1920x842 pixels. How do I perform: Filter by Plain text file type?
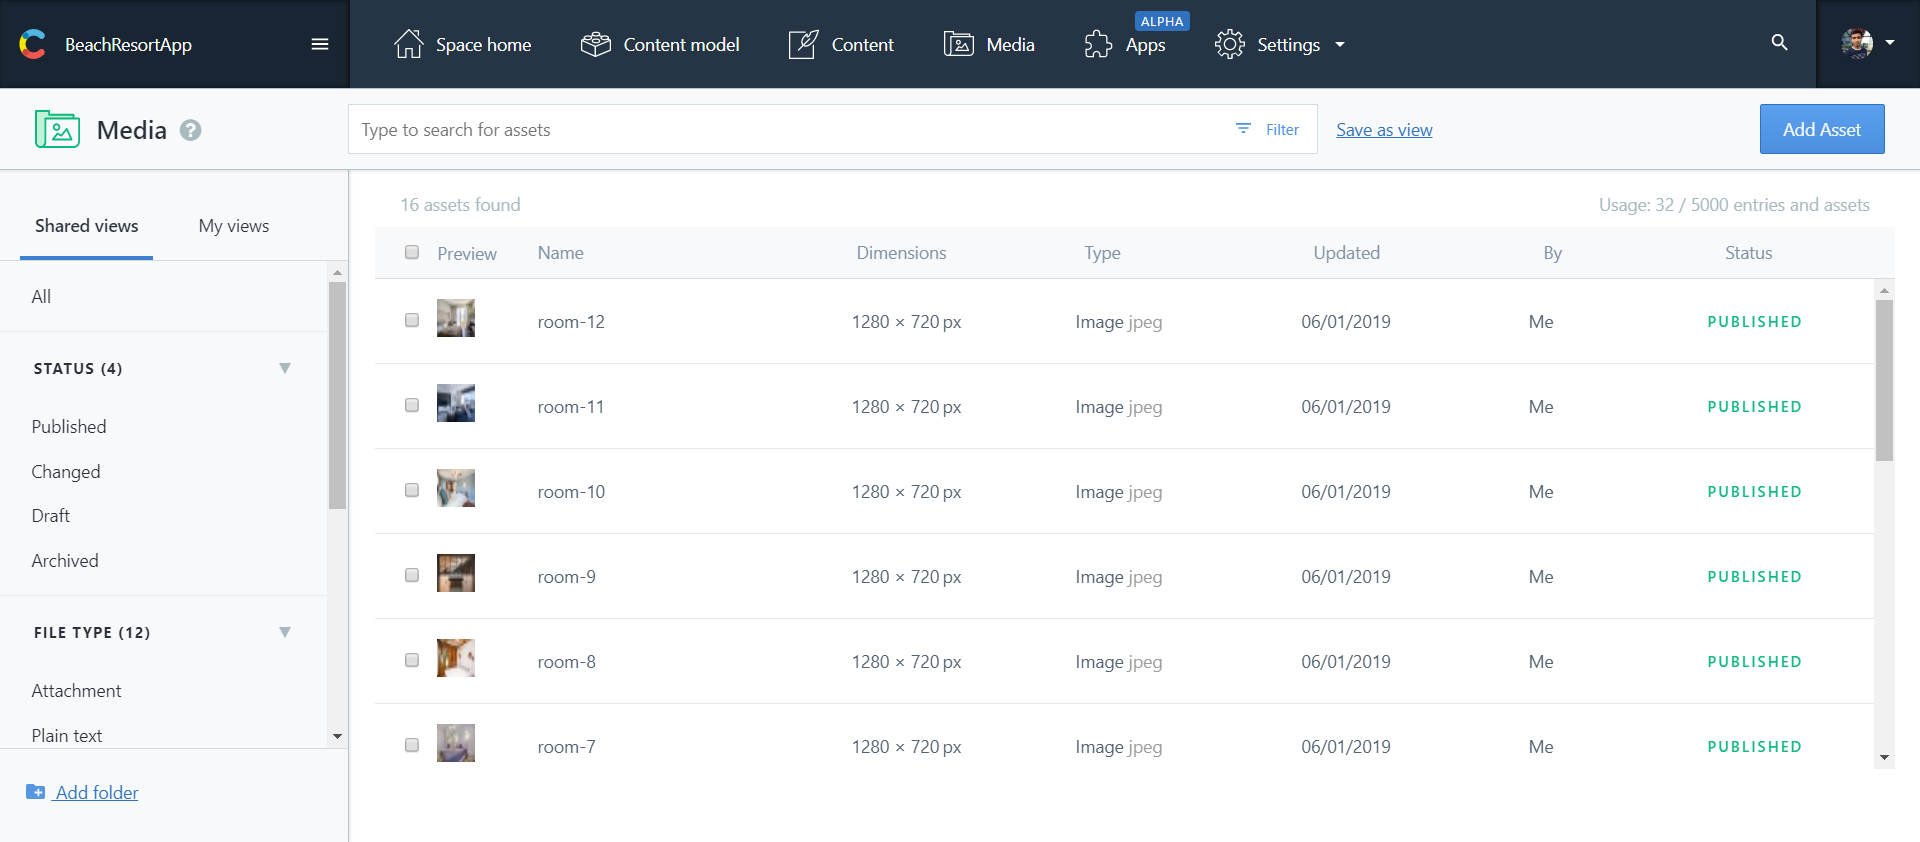(67, 736)
